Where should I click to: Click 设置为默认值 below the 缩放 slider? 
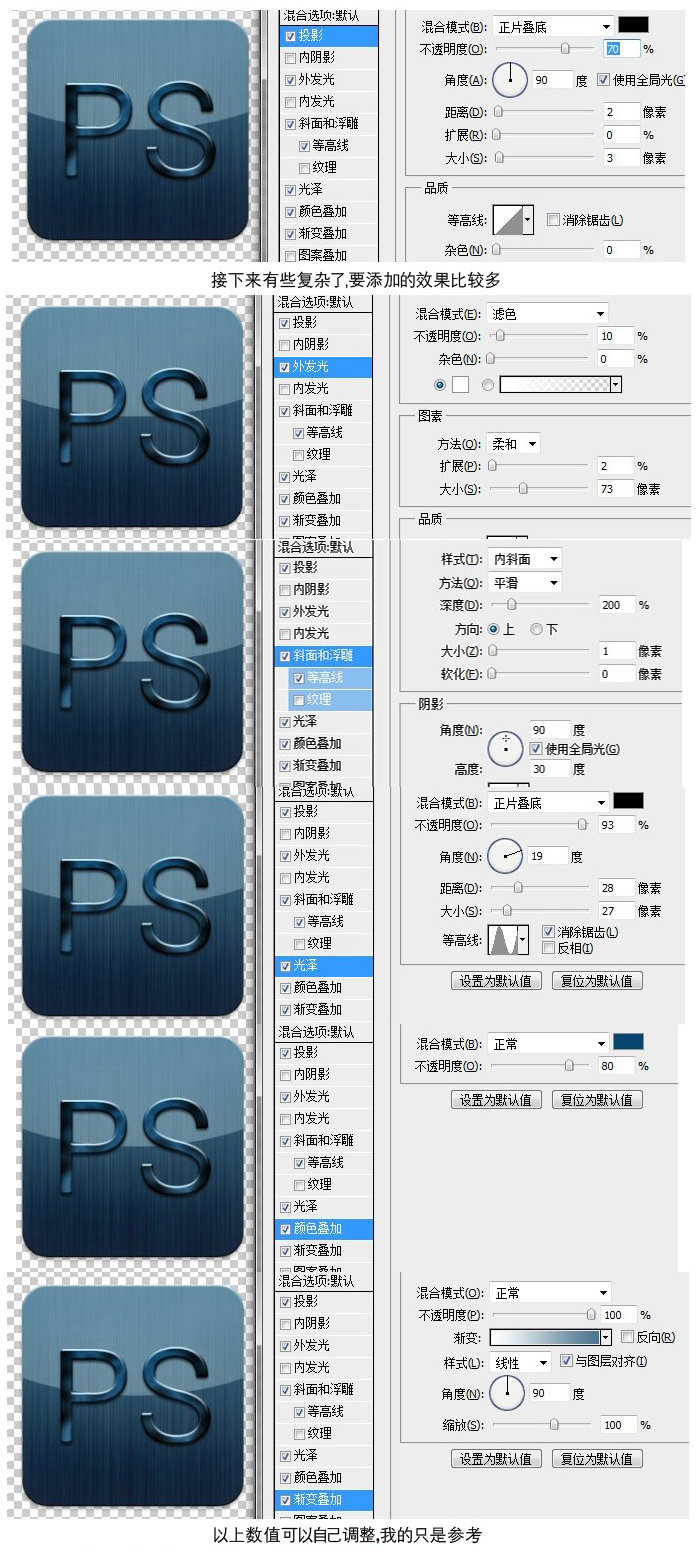click(497, 1458)
